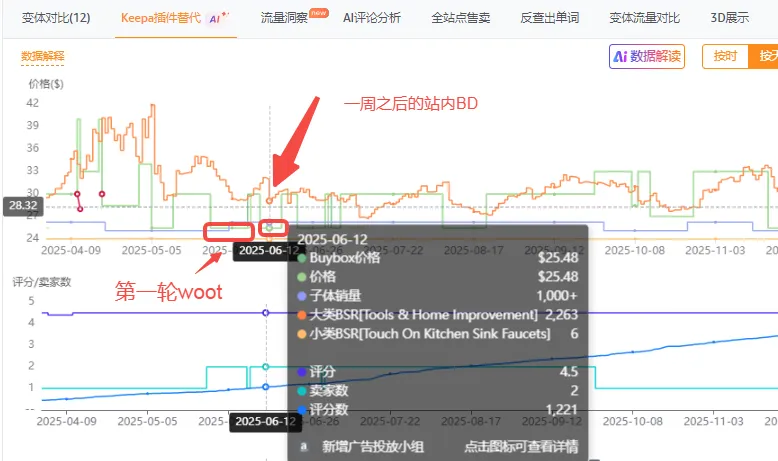Switch to Keepa插件替代 tab
This screenshot has width=778, height=461.
pyautogui.click(x=159, y=18)
